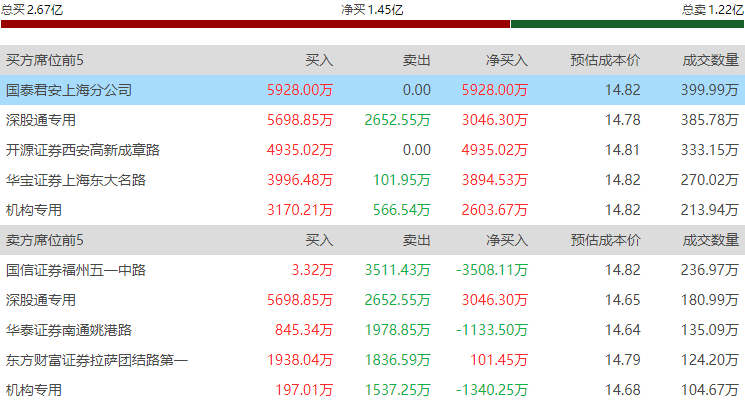The height and width of the screenshot is (403, 745).
Task: Click the 101.45万 net buy value
Action: click(499, 360)
